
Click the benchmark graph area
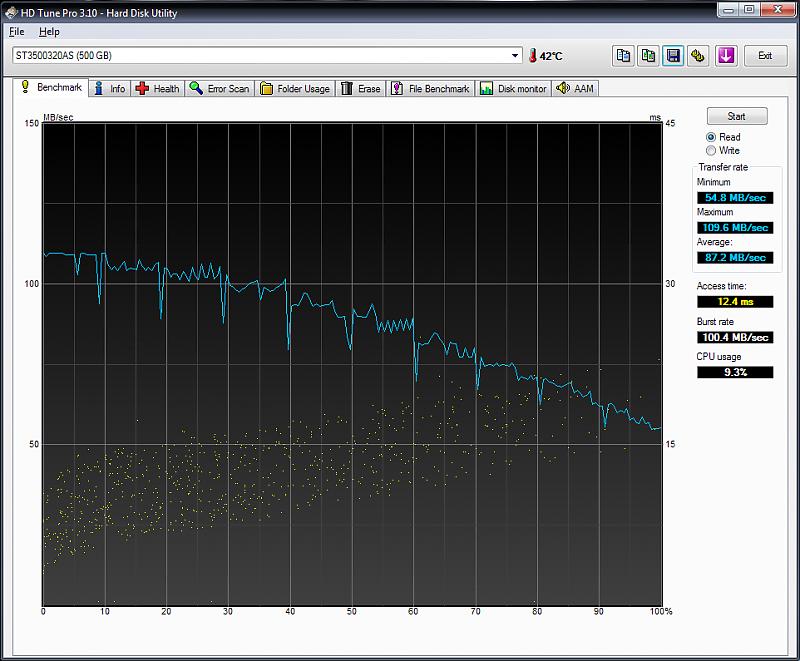point(352,364)
